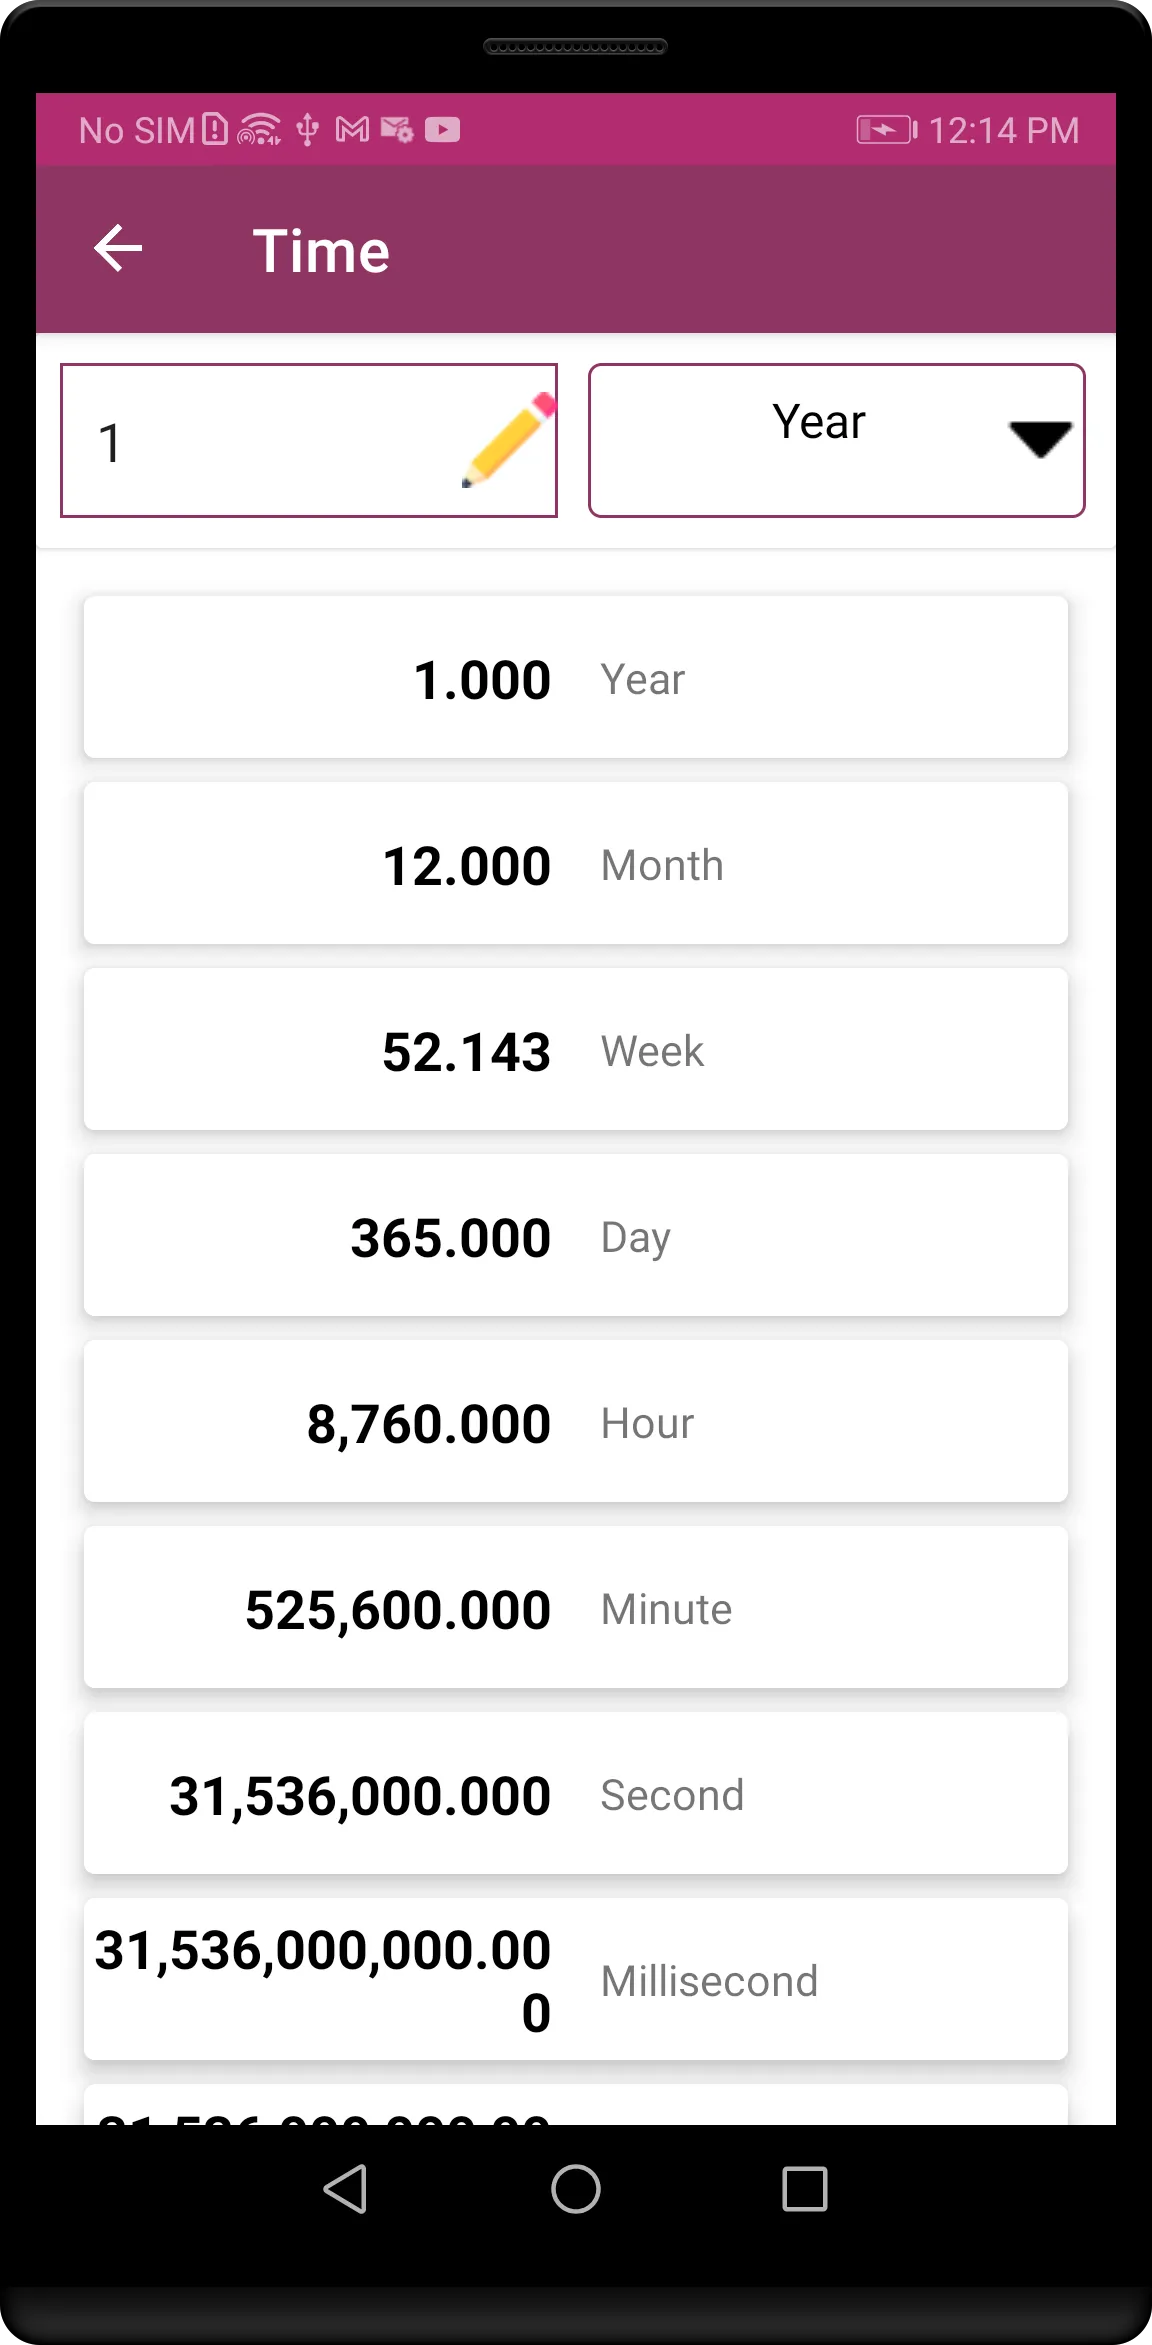Click the battery charging icon
This screenshot has width=1152, height=2345.
(886, 130)
